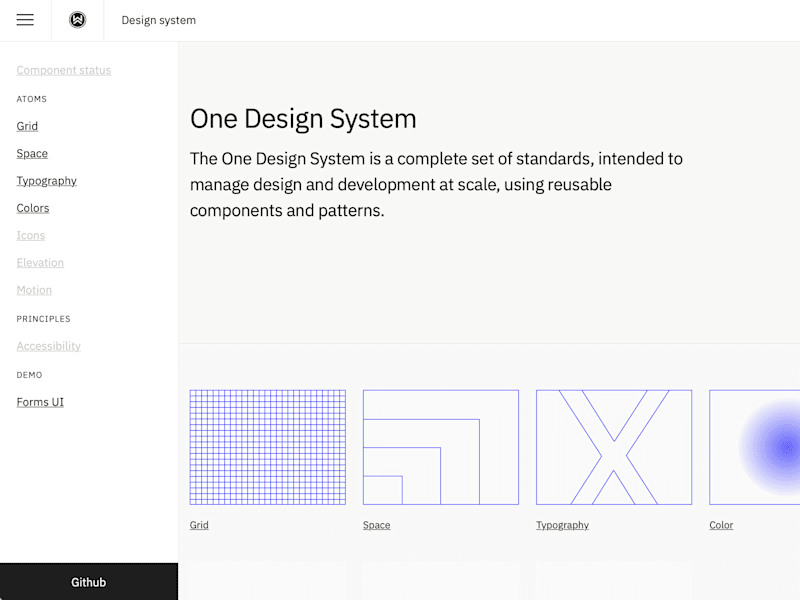Open Elevation in the sidebar

tap(40, 263)
